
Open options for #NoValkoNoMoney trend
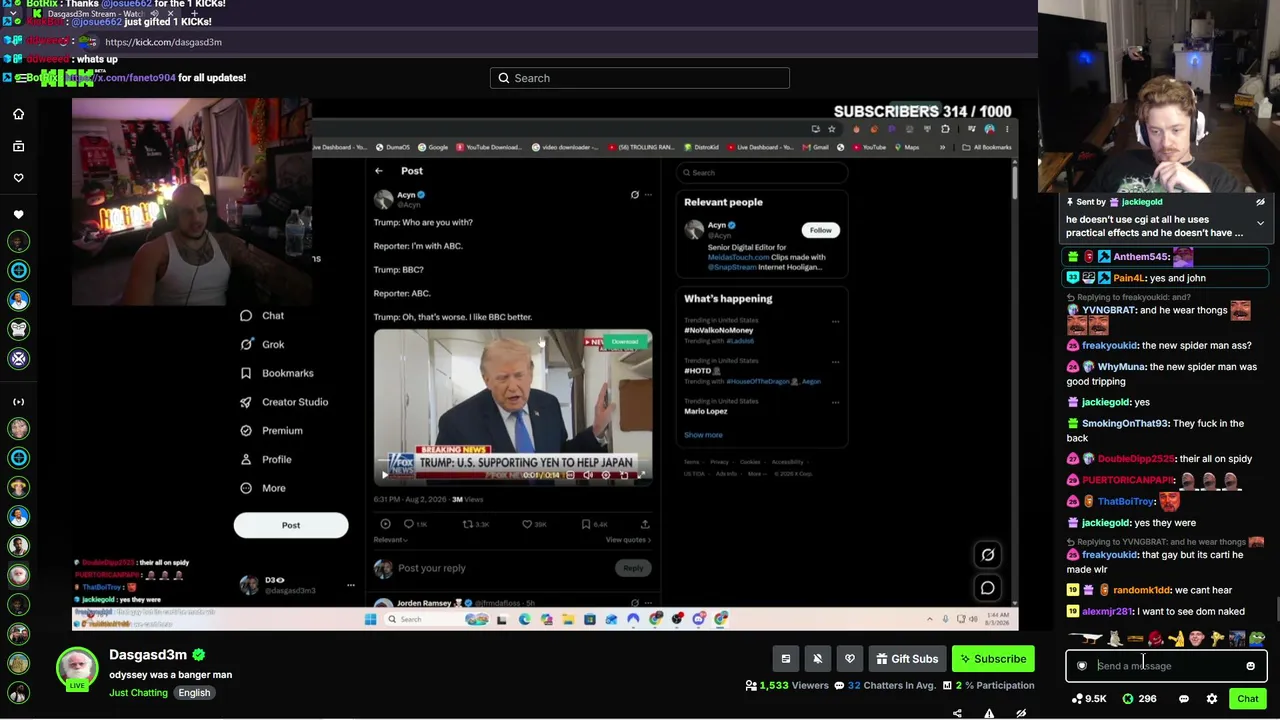pyautogui.click(x=836, y=322)
